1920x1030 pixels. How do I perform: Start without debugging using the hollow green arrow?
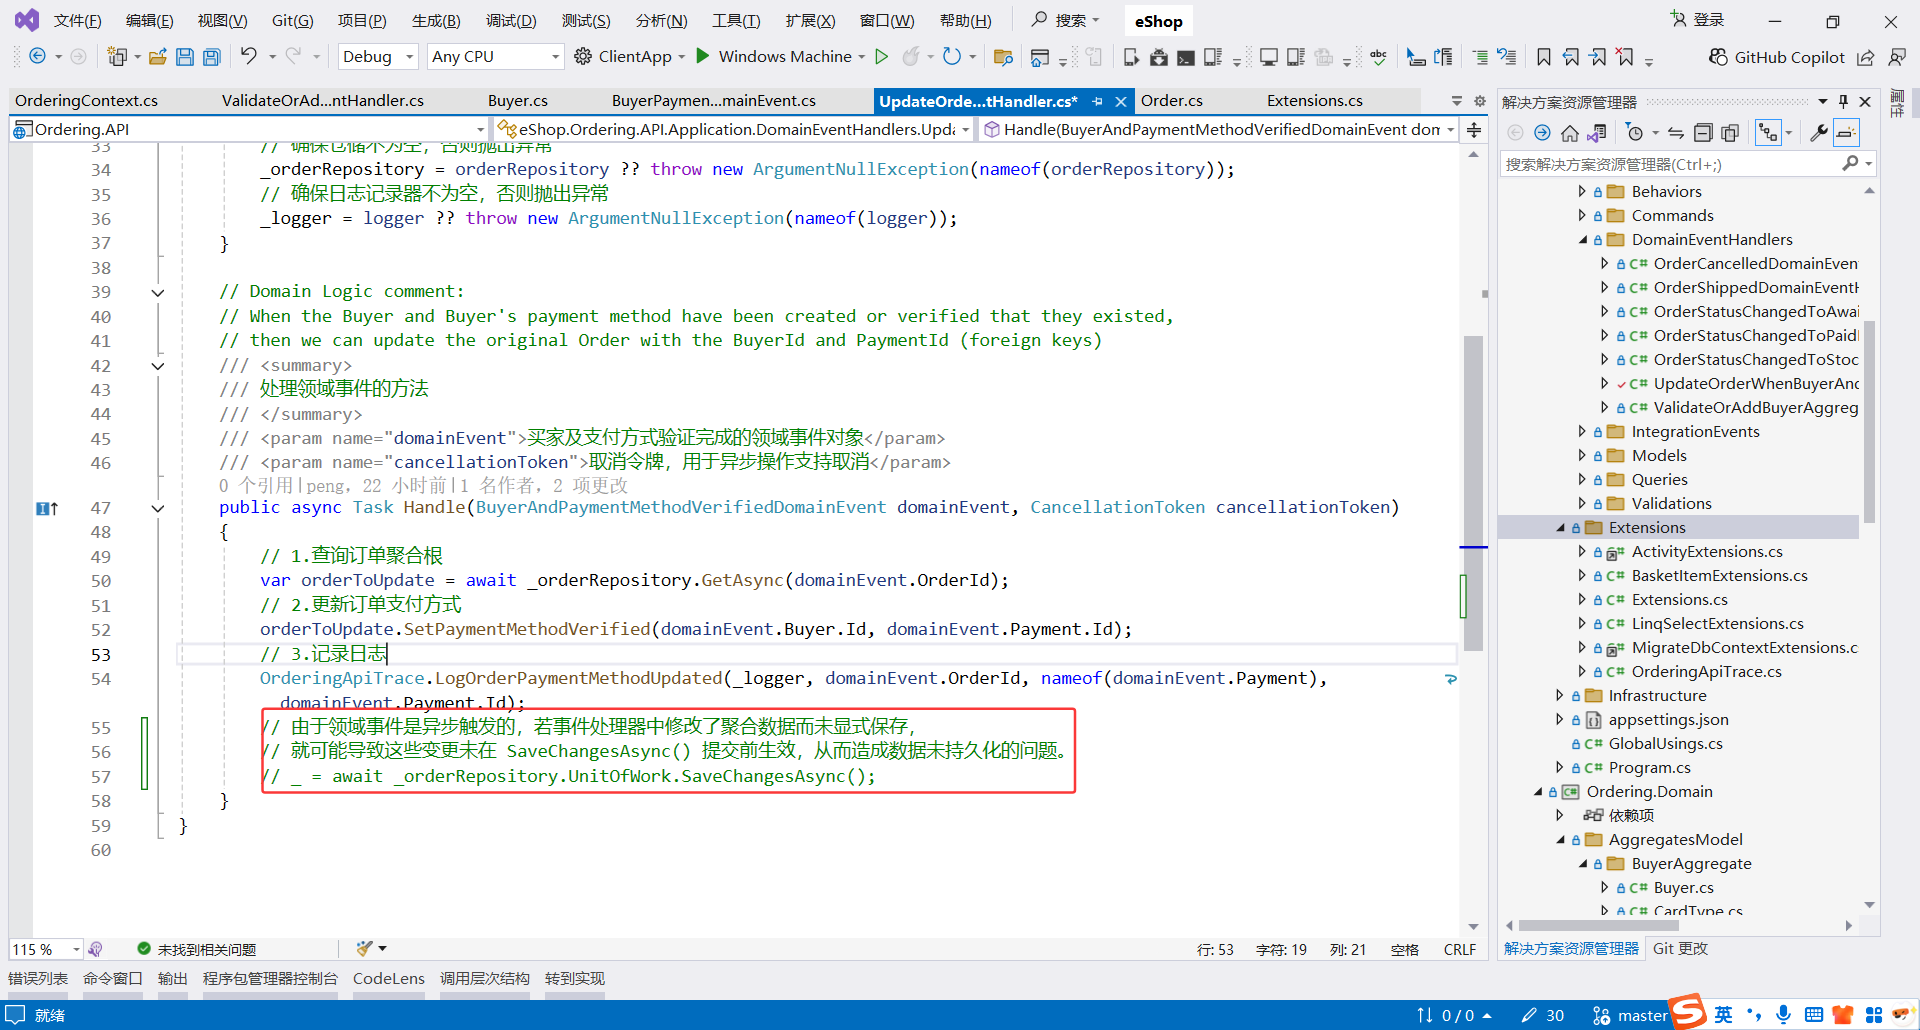(882, 56)
